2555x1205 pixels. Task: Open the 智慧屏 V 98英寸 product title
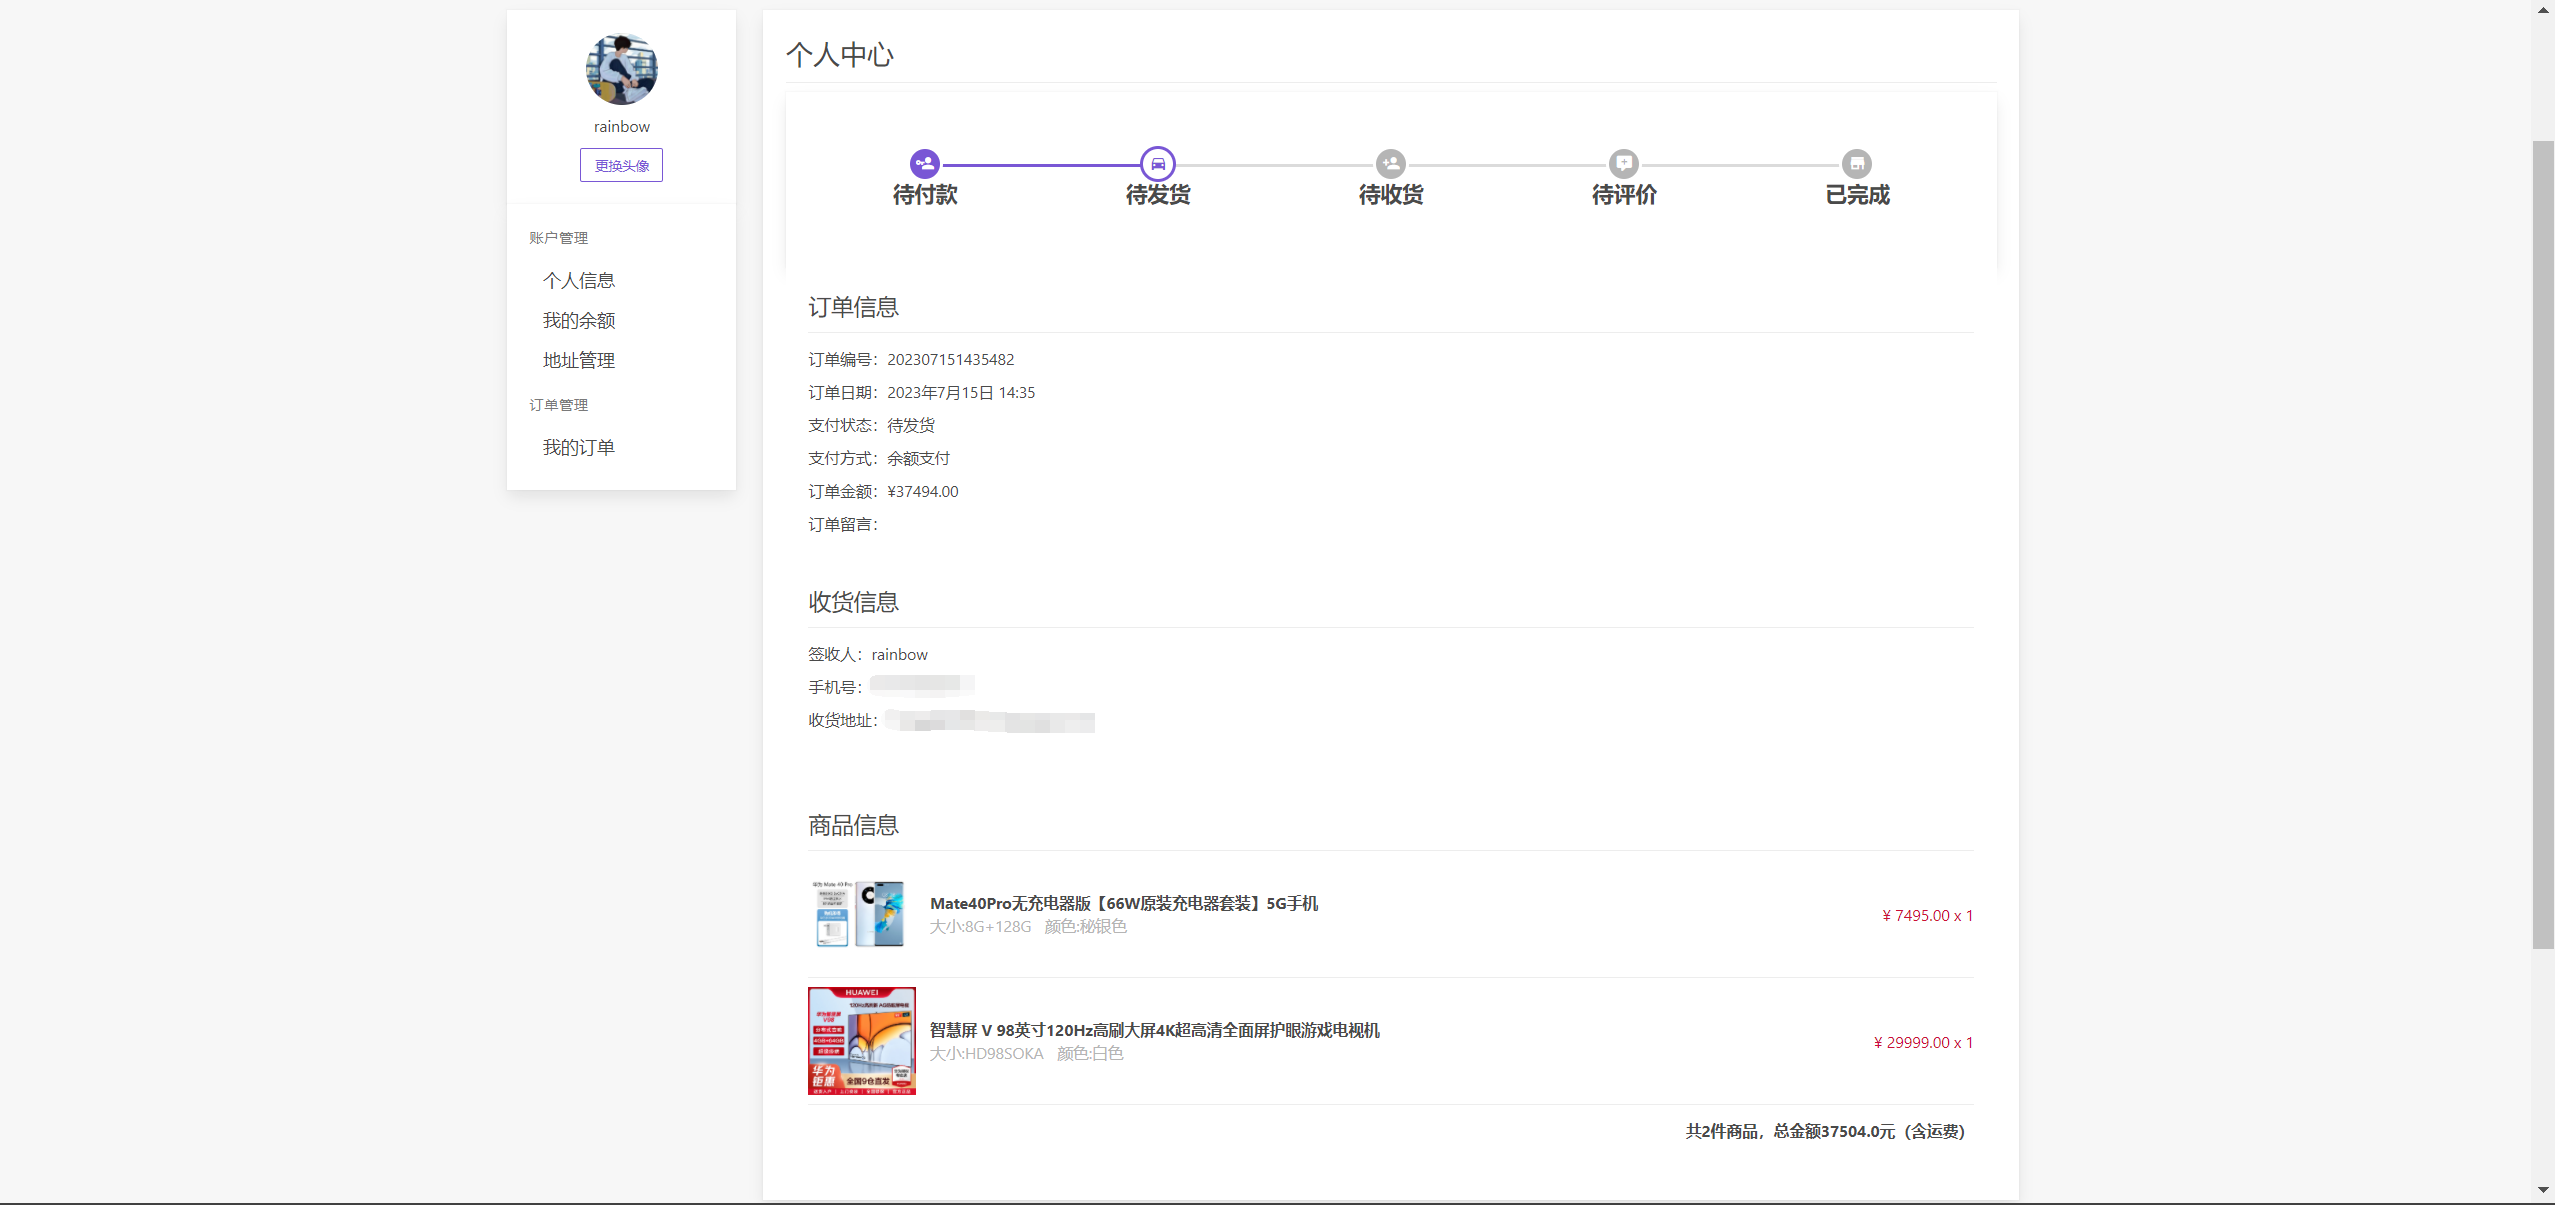pos(1154,1030)
